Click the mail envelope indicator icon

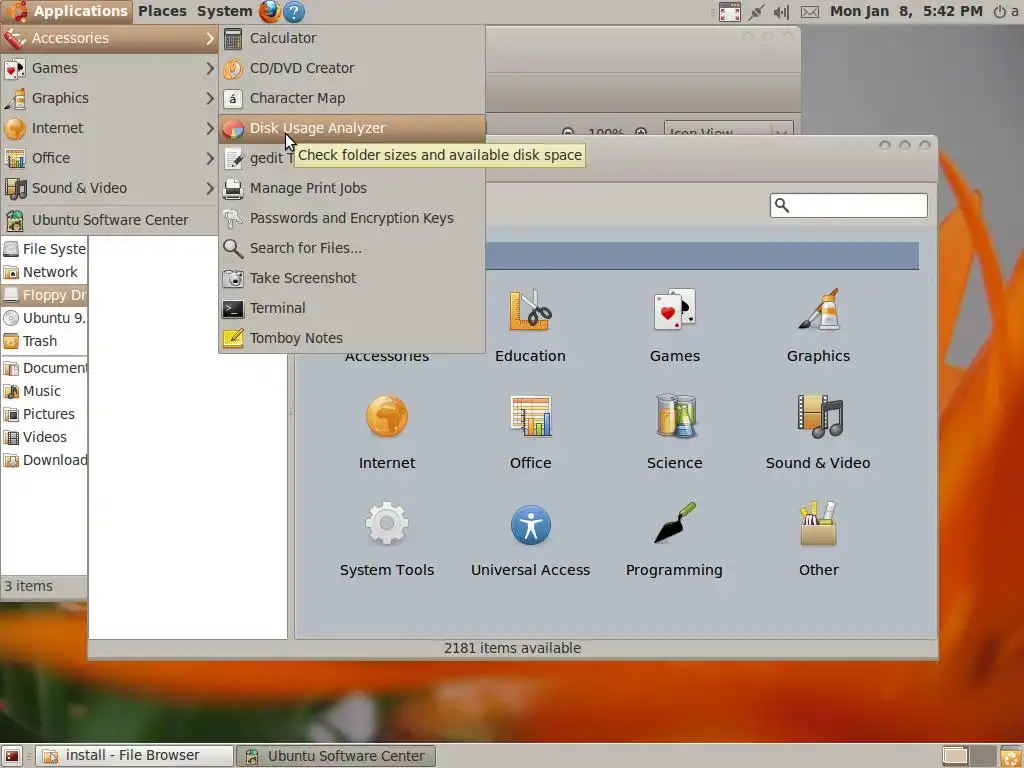pos(810,12)
